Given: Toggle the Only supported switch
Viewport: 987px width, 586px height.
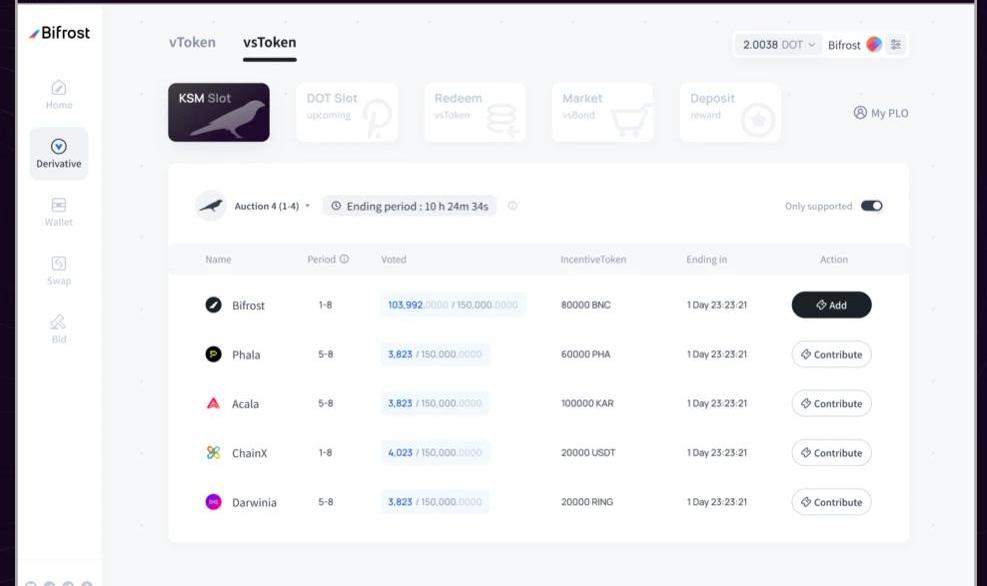Looking at the screenshot, I should click(872, 206).
